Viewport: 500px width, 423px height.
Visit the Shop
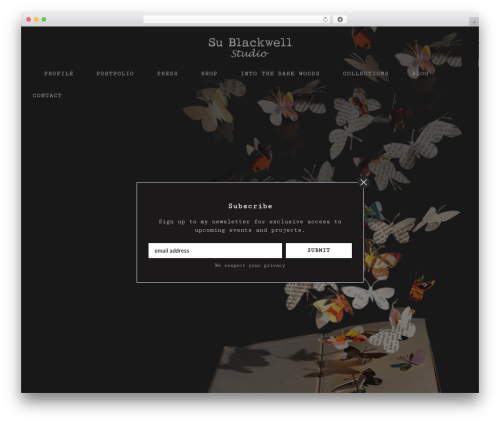click(209, 73)
